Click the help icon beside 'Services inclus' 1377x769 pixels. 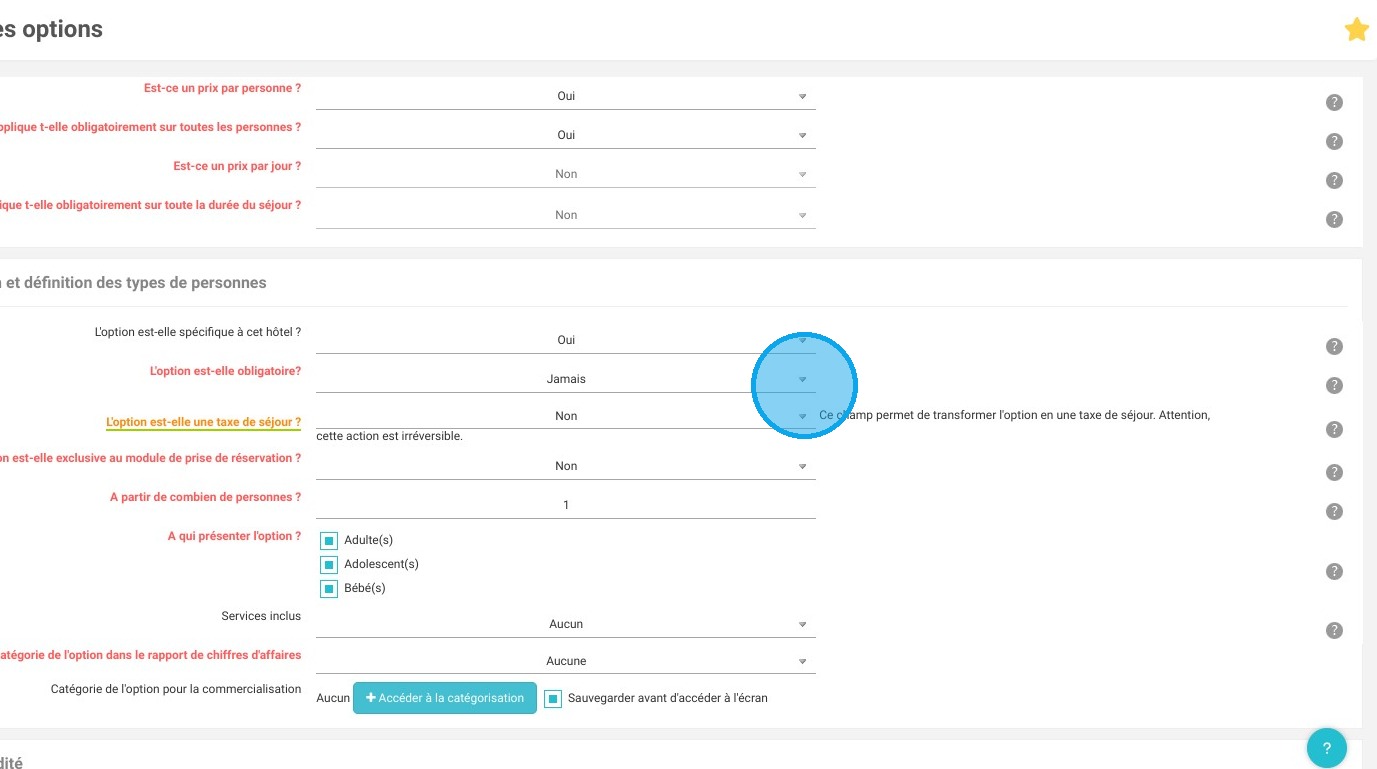click(x=1334, y=631)
